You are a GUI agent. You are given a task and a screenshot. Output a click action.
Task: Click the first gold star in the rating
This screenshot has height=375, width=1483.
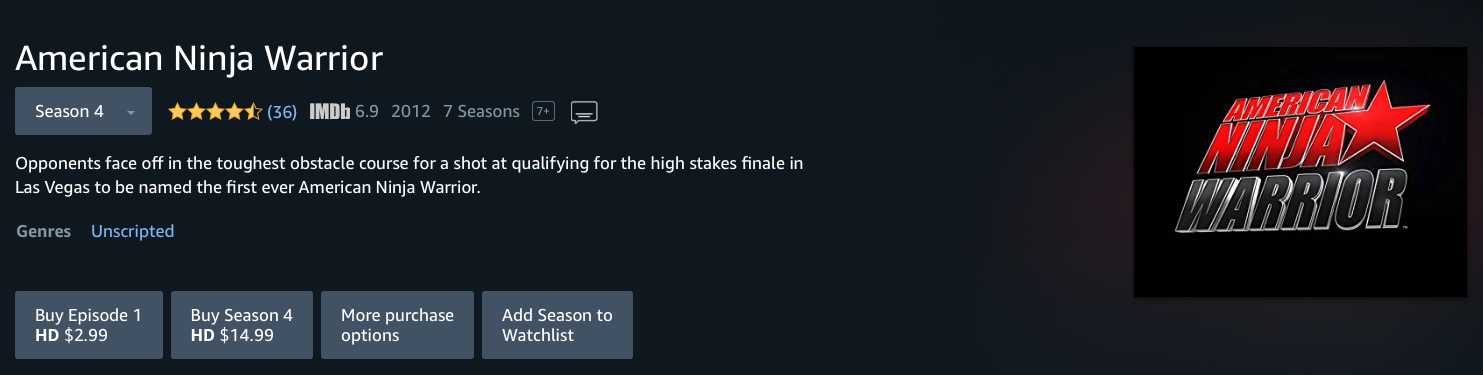click(177, 112)
